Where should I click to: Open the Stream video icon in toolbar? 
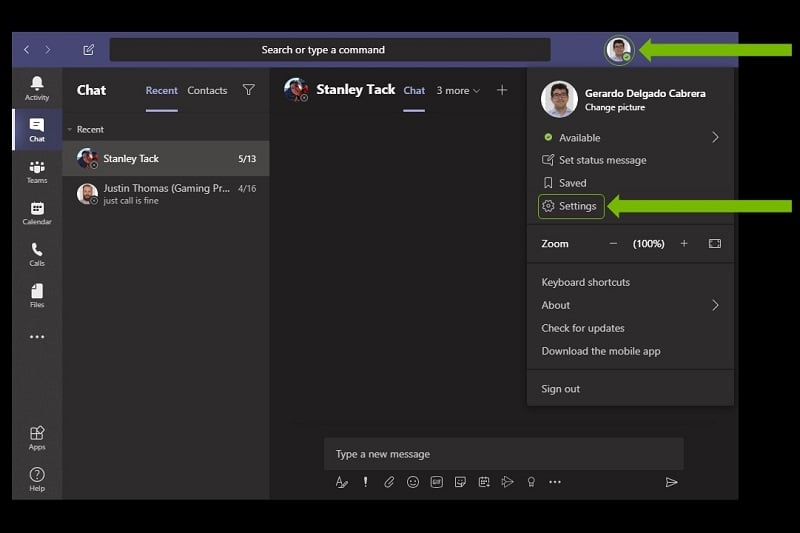click(507, 482)
